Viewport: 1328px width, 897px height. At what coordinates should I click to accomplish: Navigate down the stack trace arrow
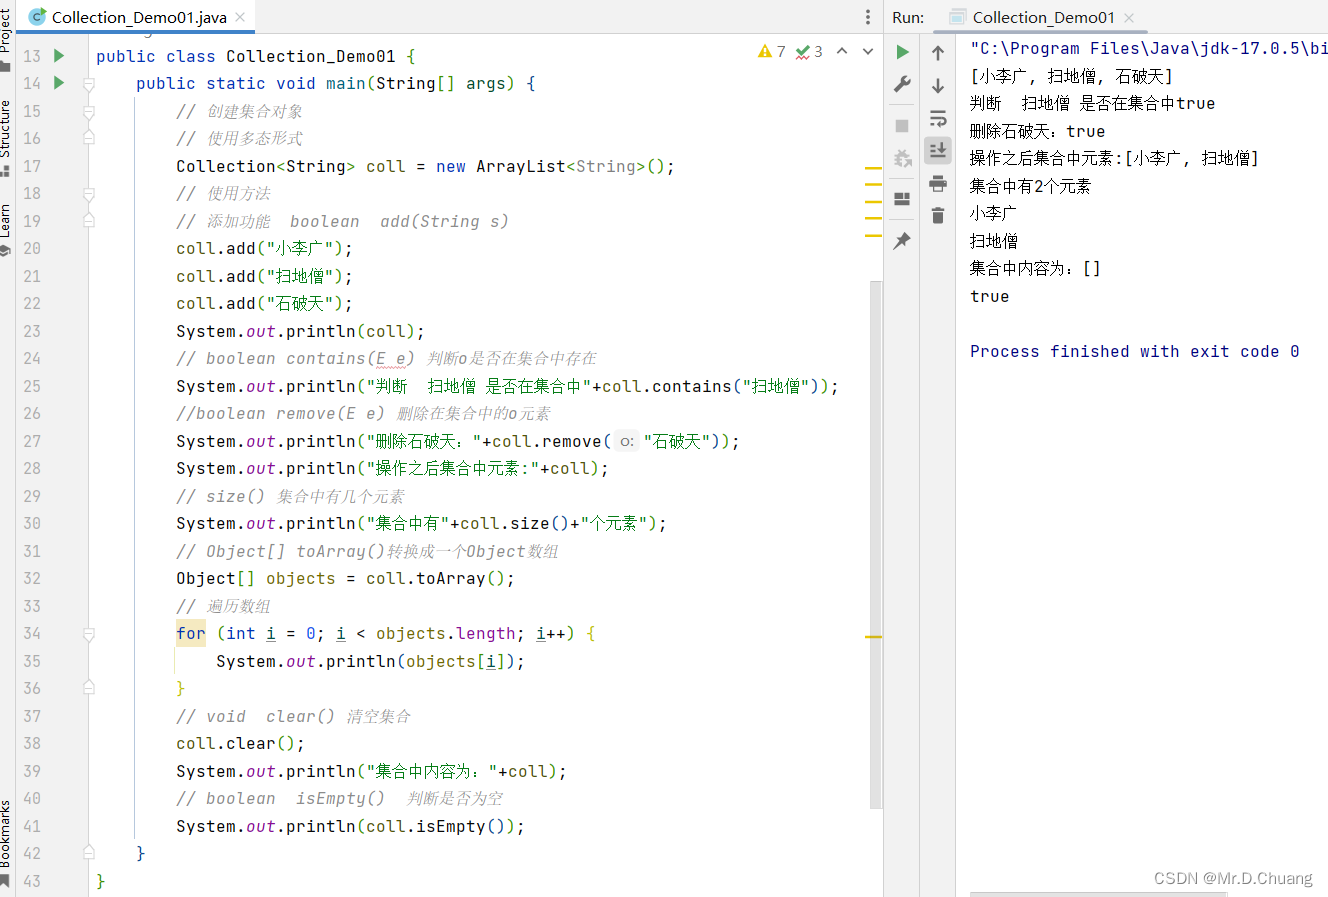coord(938,85)
